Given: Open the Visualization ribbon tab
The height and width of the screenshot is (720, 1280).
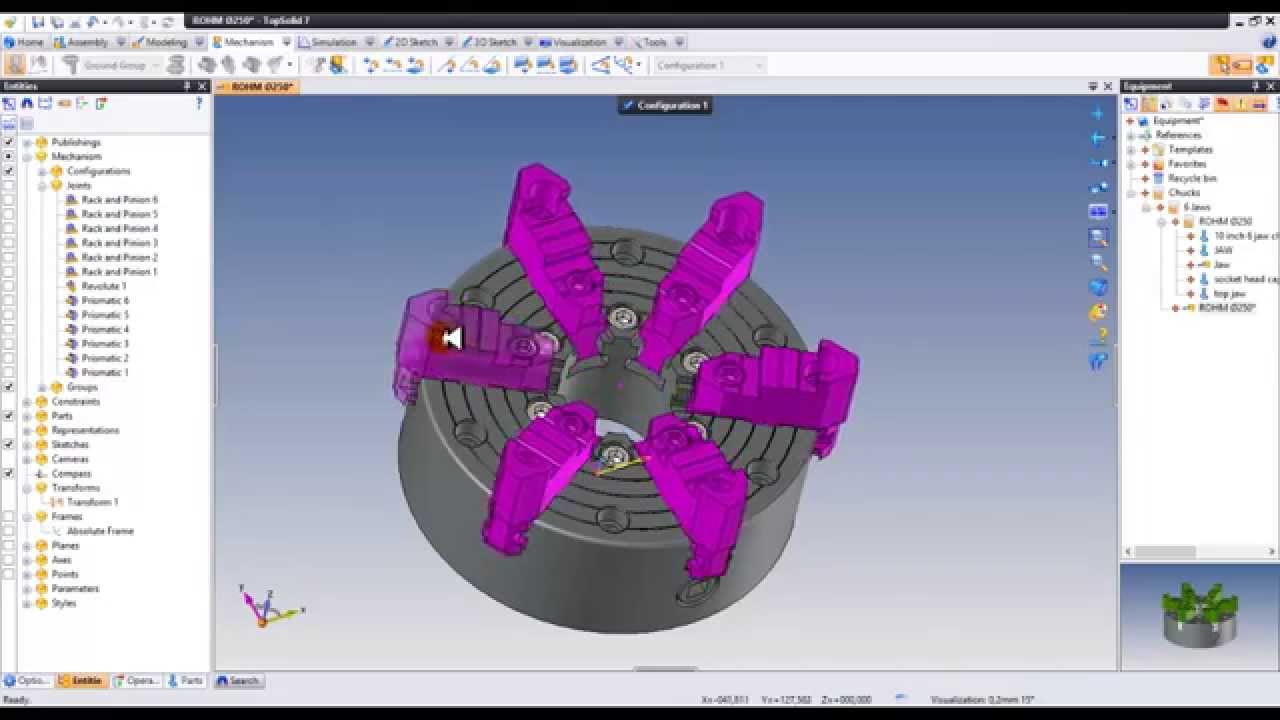Looking at the screenshot, I should (x=573, y=42).
